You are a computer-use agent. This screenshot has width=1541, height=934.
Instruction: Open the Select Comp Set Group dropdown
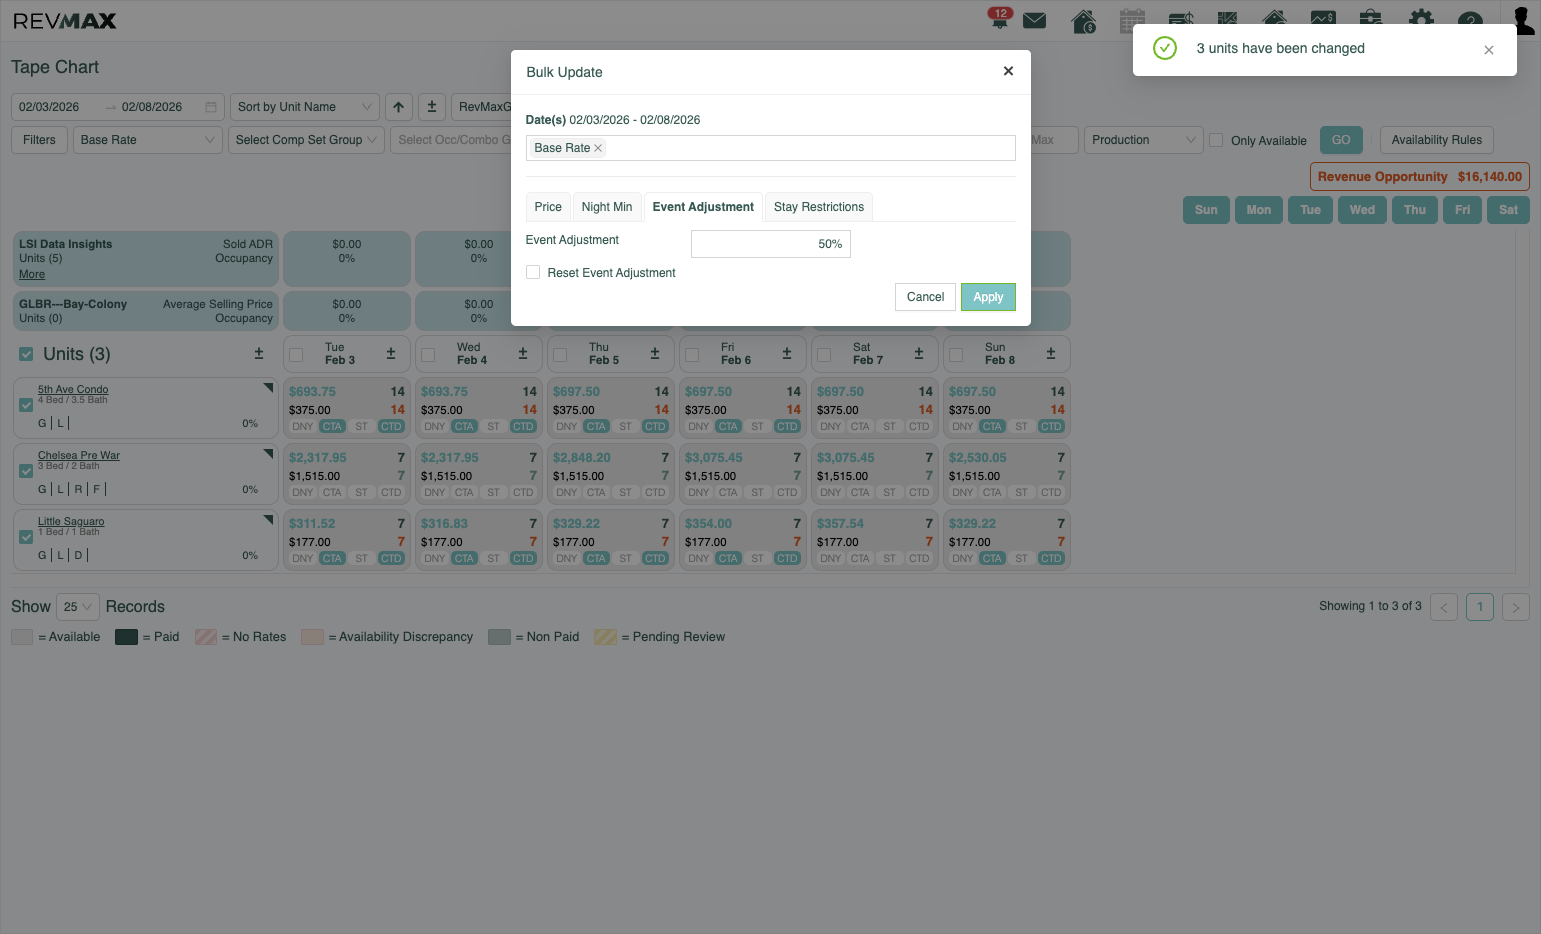306,140
